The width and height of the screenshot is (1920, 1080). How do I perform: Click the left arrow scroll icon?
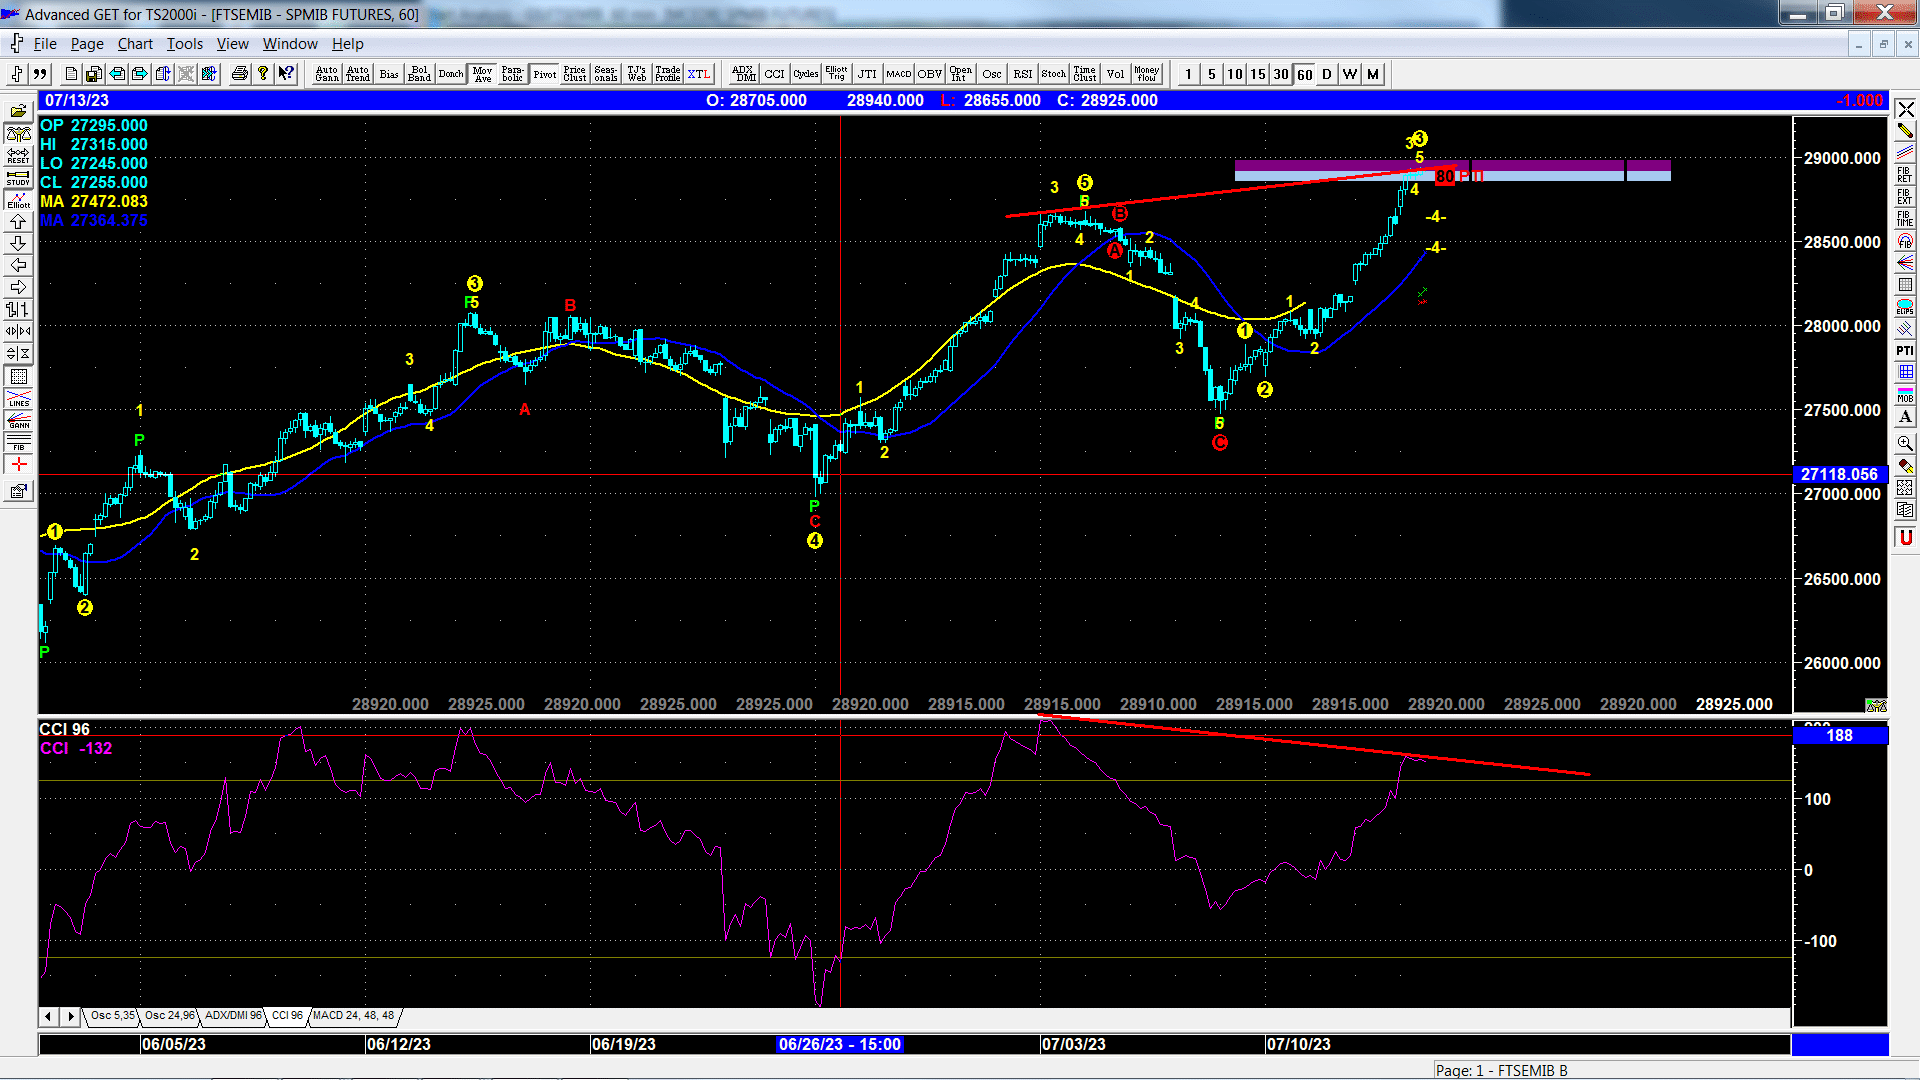(x=18, y=265)
